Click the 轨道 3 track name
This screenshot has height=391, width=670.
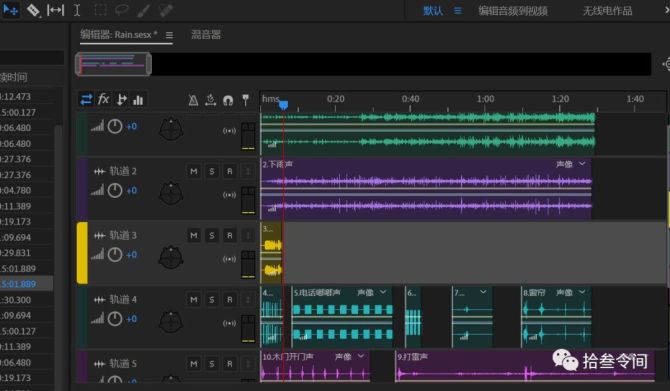pos(123,235)
